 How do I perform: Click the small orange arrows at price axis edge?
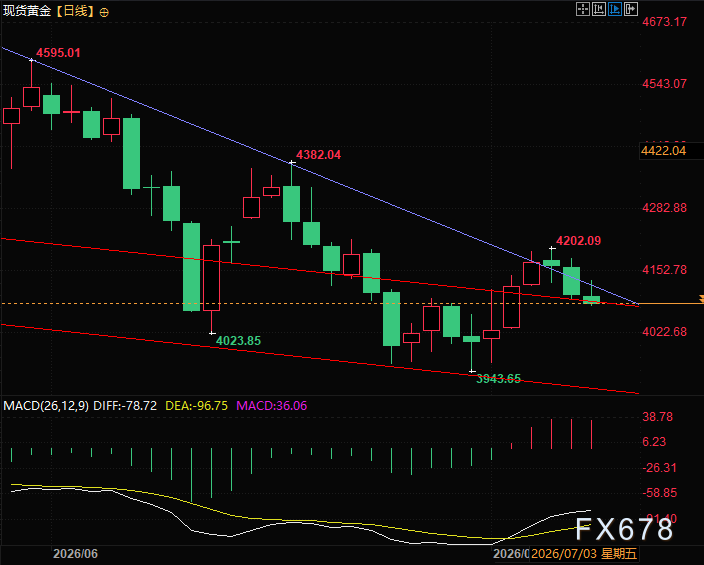point(701,299)
